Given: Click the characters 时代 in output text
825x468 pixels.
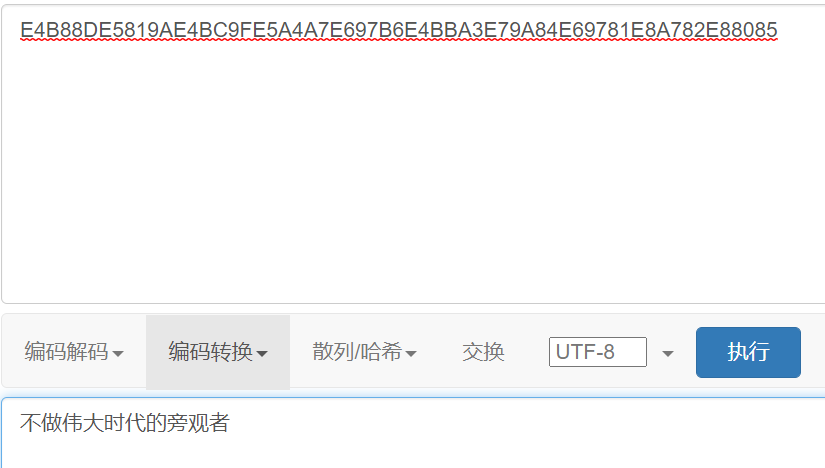Looking at the screenshot, I should (125, 423).
